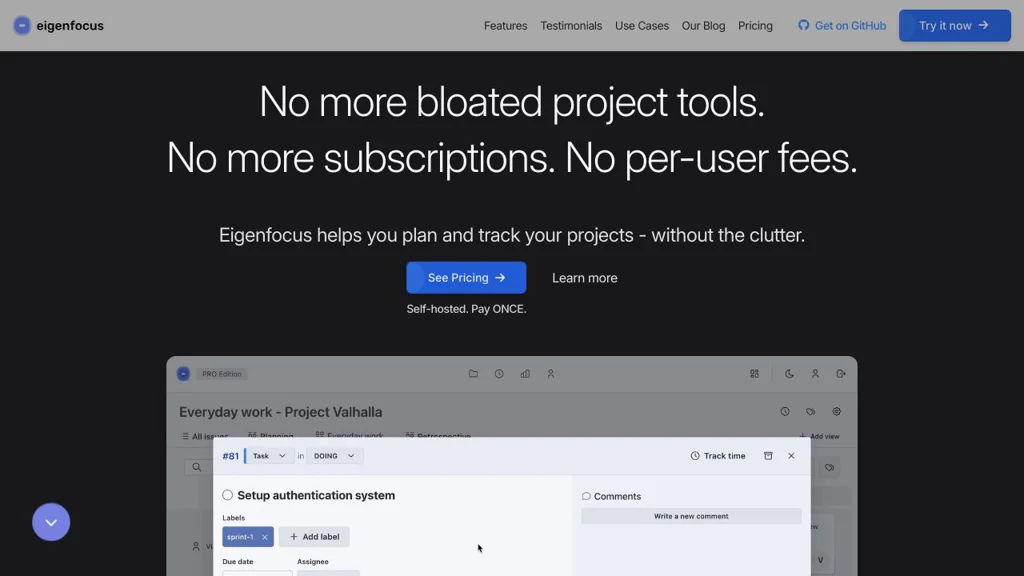Click the Try it now button
Image resolution: width=1024 pixels, height=576 pixels.
[954, 26]
